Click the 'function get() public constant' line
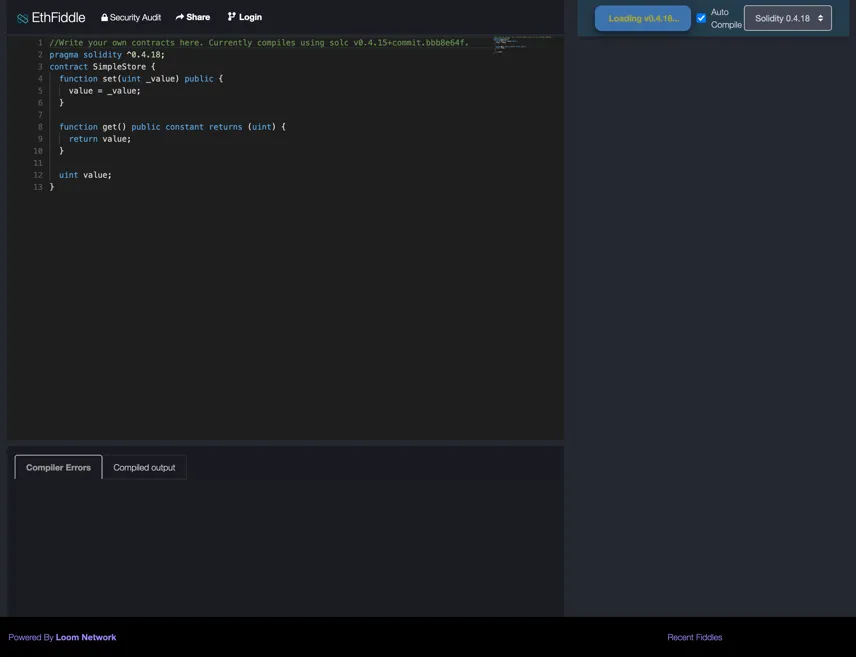Screen dimensions: 856x657 pos(172,127)
